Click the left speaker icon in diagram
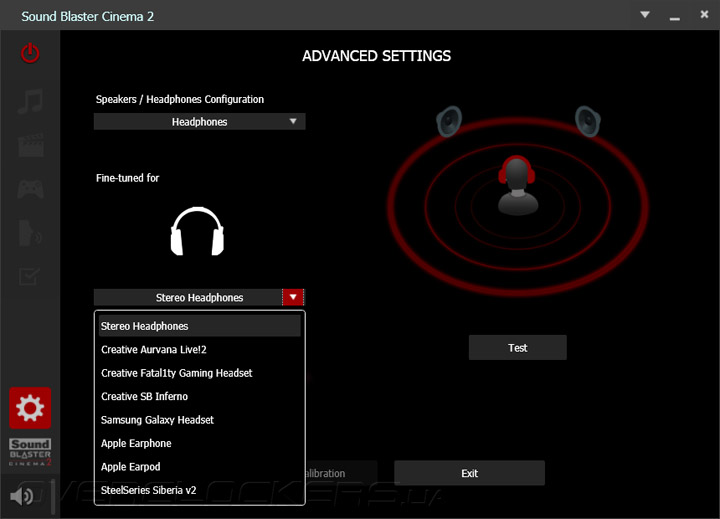This screenshot has height=519, width=720. 449,121
